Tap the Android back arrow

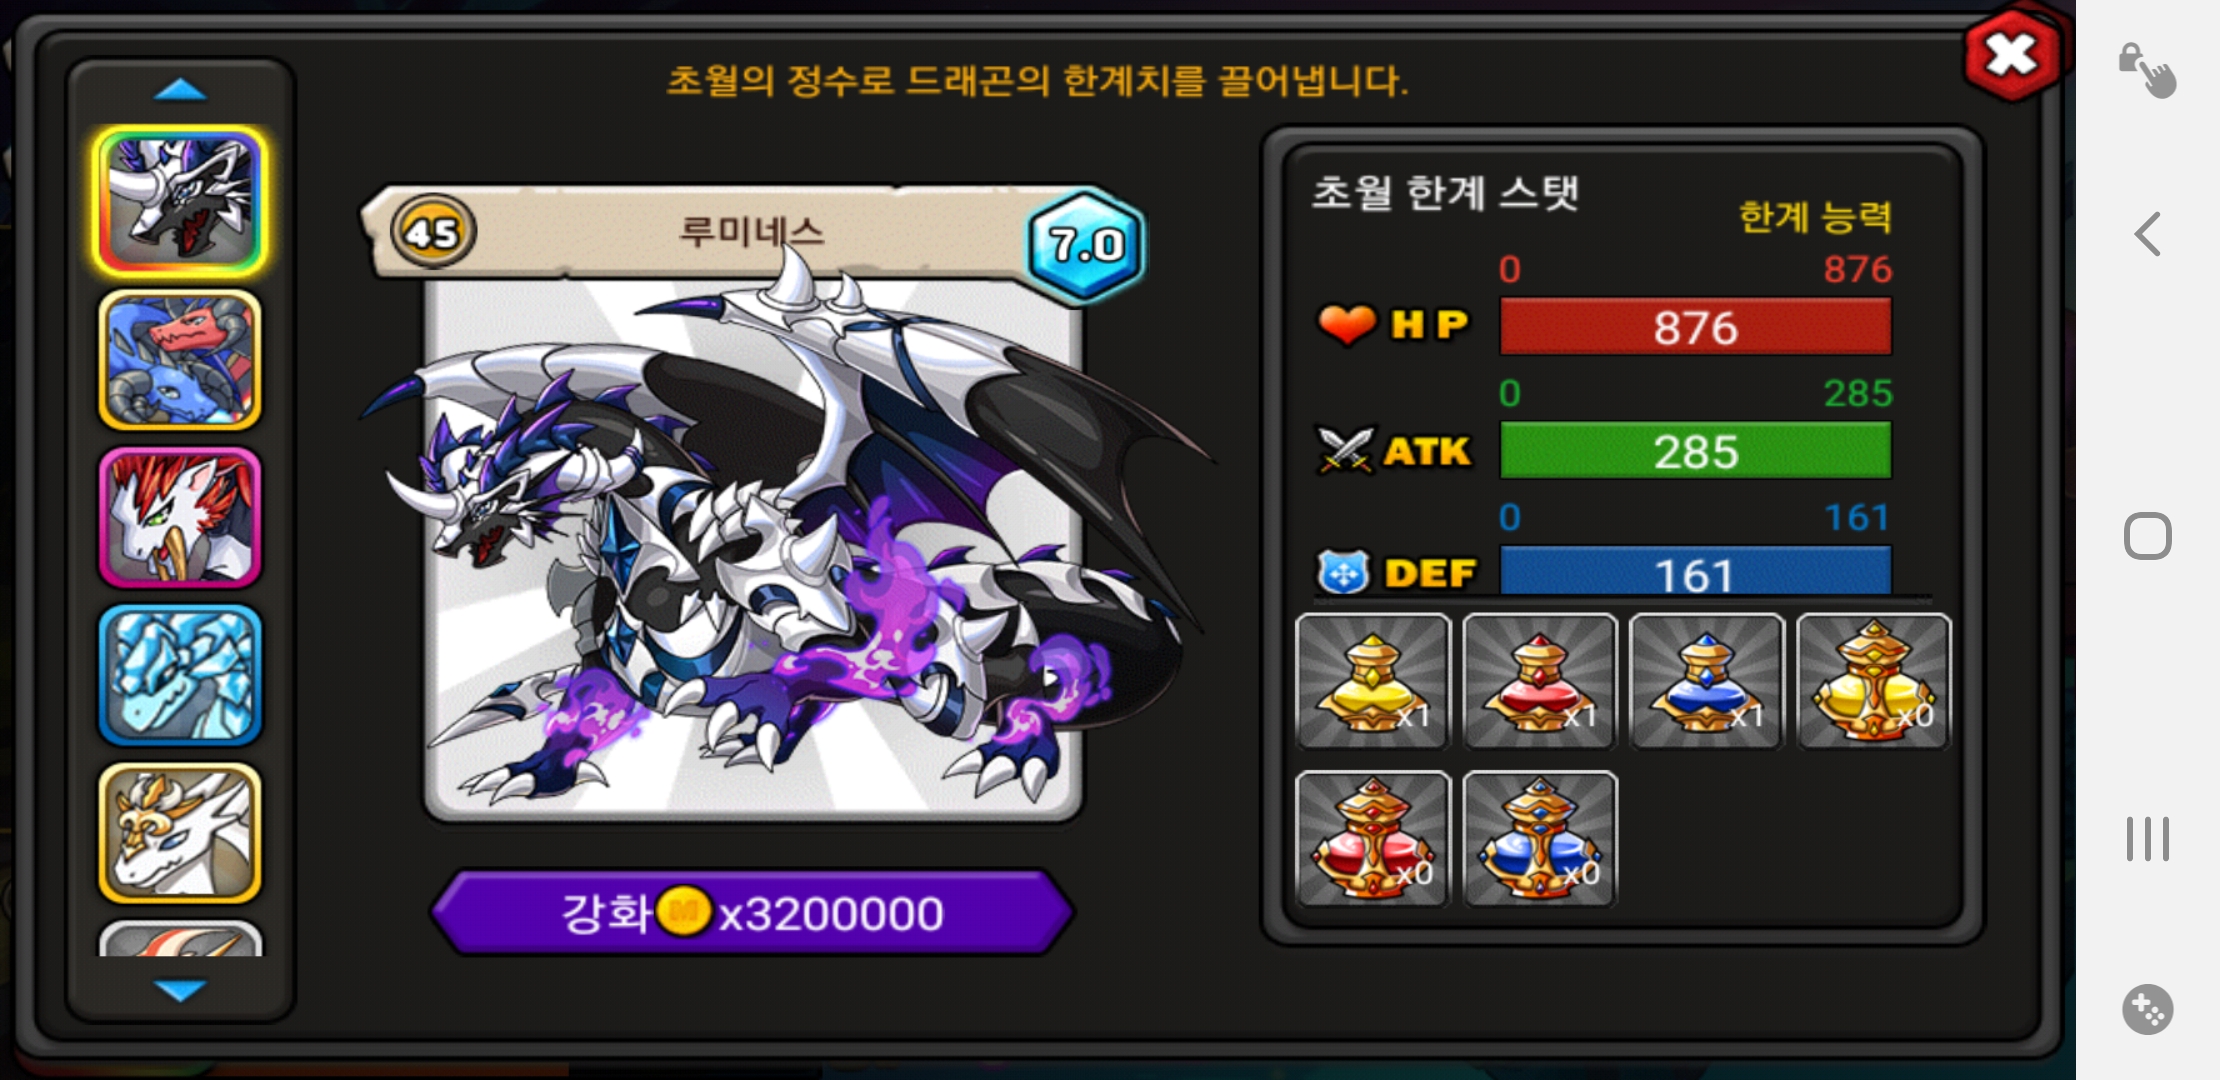pos(2148,234)
